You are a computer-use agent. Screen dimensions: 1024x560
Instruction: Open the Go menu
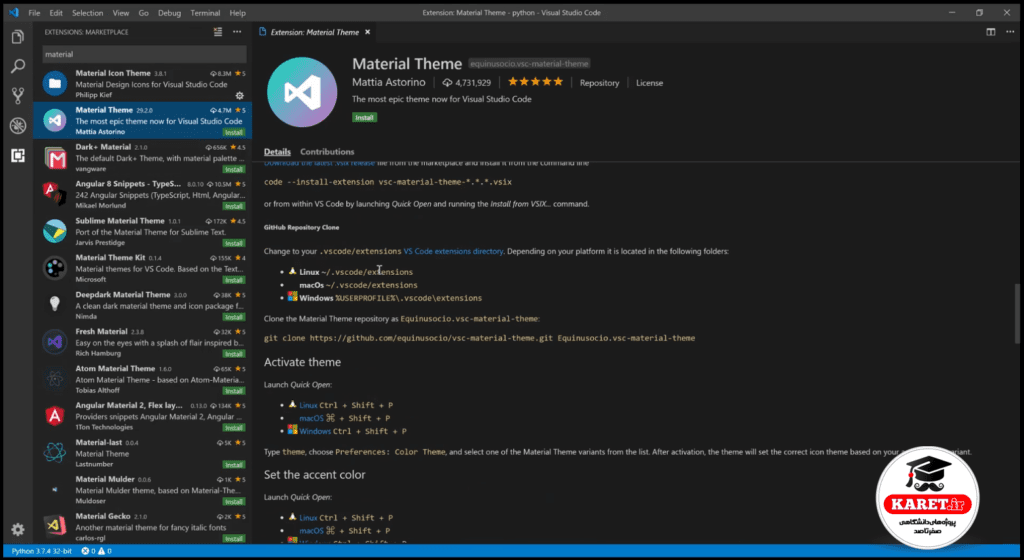click(144, 12)
